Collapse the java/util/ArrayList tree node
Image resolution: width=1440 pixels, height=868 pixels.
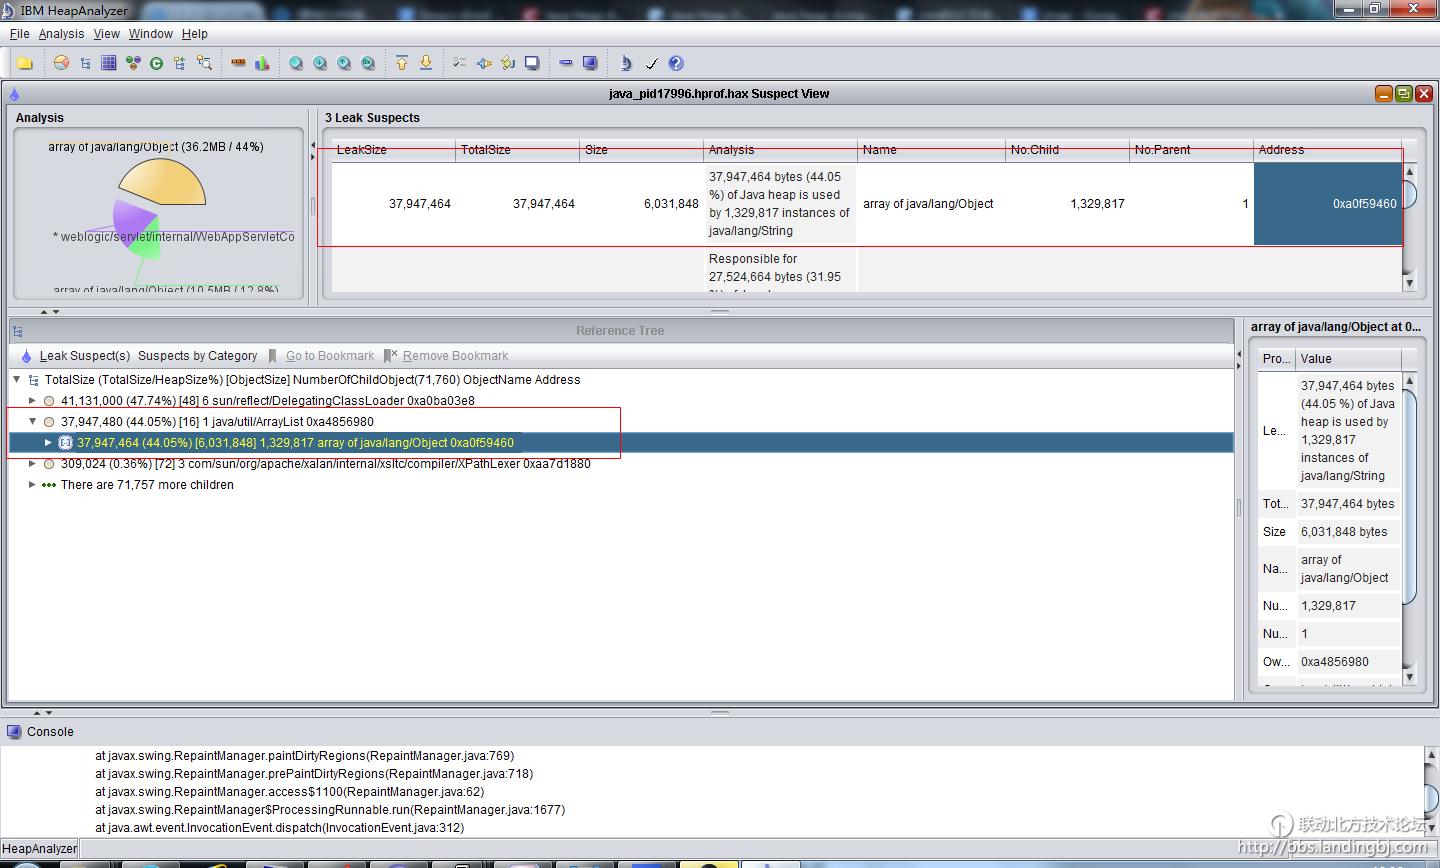pos(32,421)
